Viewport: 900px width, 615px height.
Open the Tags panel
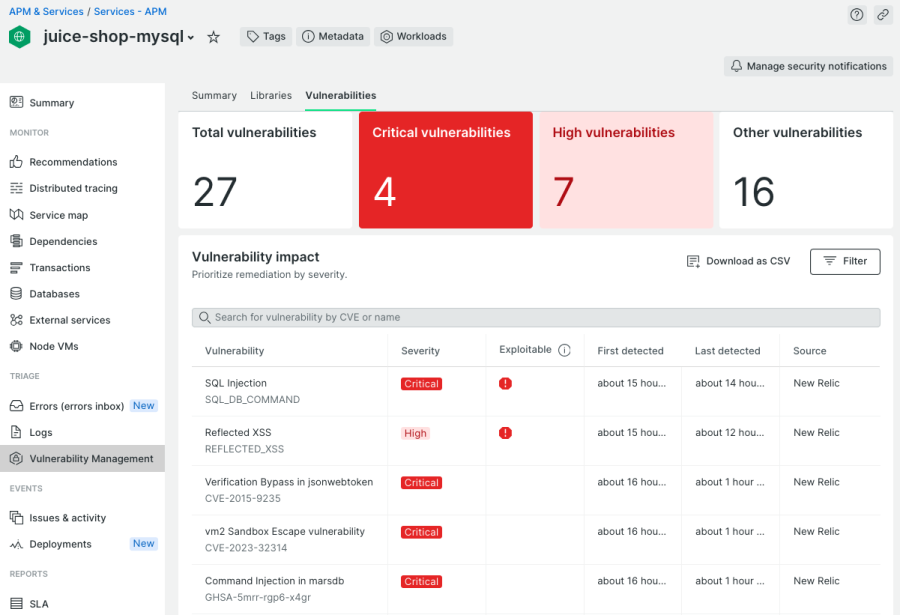[265, 37]
